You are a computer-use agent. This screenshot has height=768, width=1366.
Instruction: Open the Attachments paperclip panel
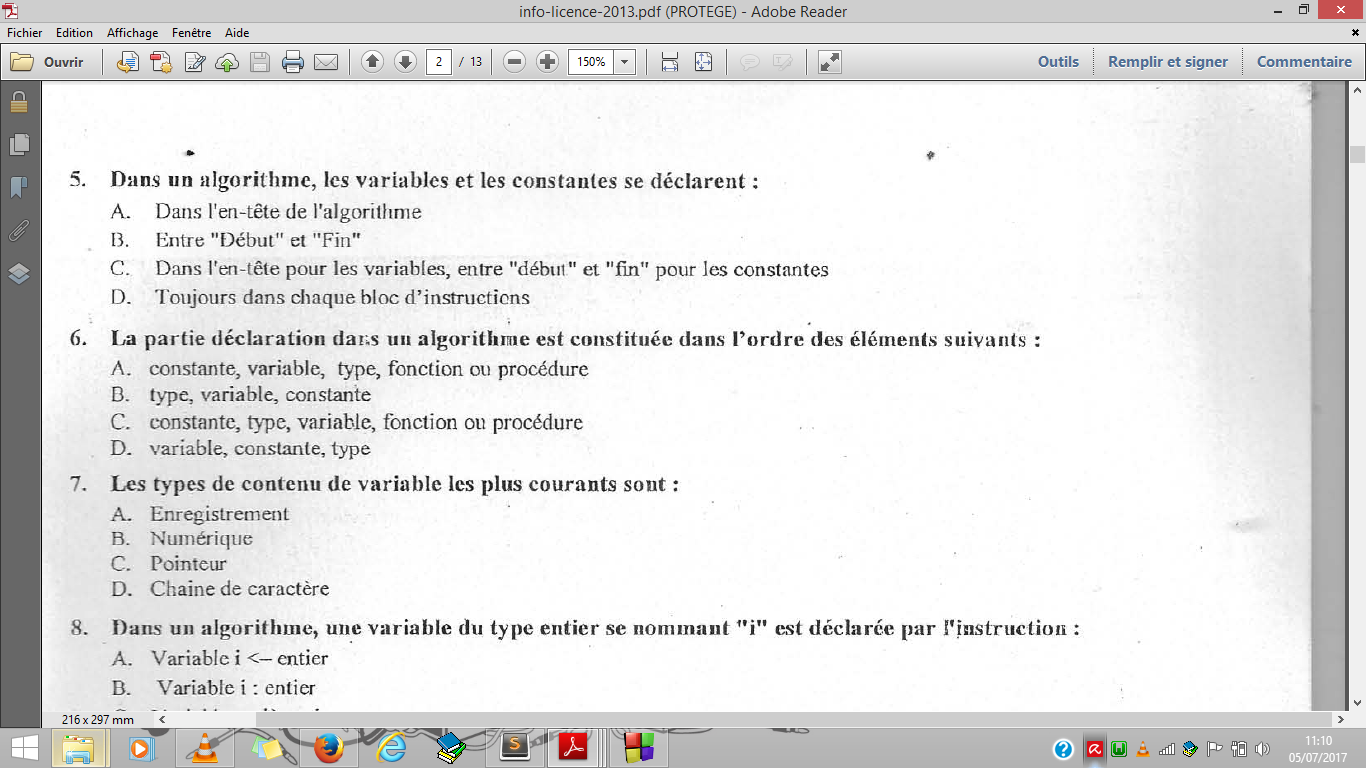pyautogui.click(x=17, y=233)
